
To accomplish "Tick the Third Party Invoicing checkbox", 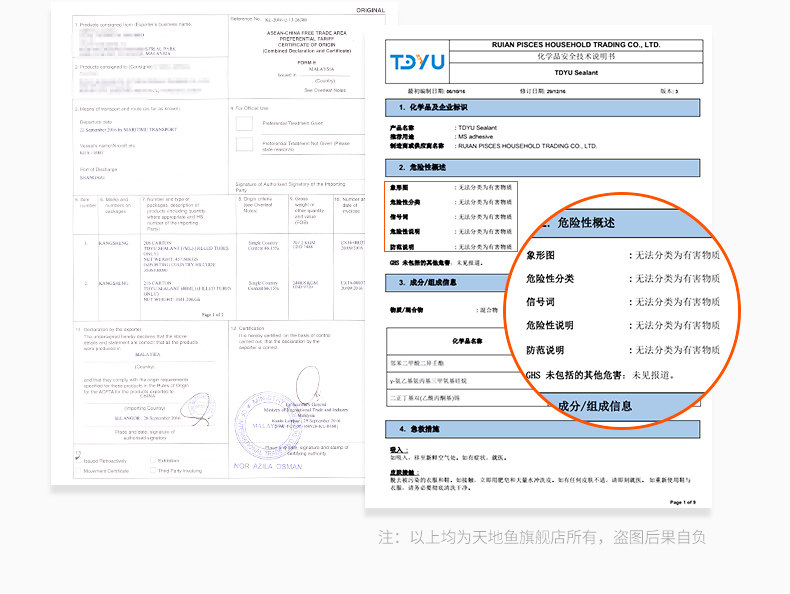I will (x=153, y=470).
